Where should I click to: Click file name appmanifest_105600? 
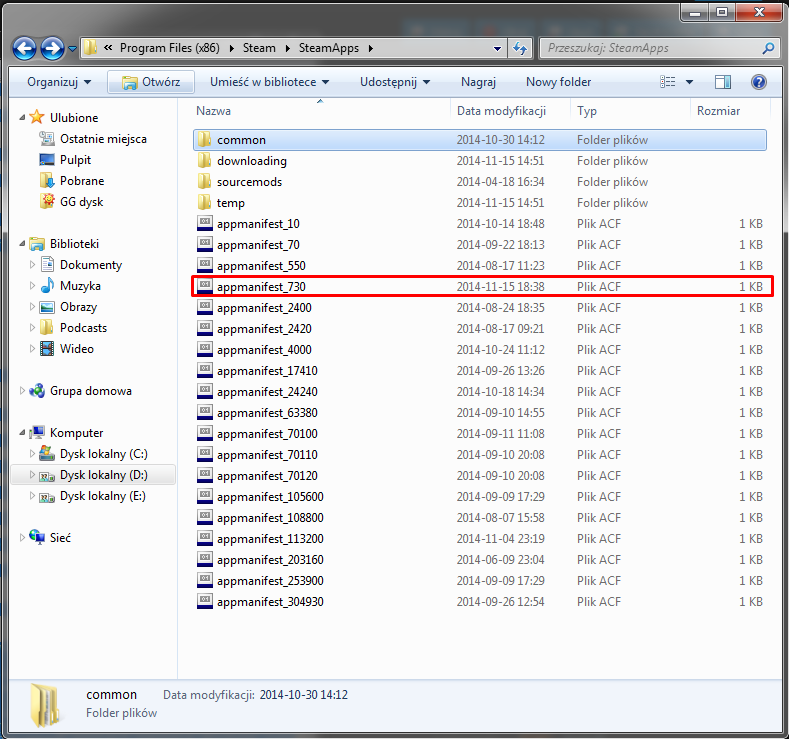[x=270, y=497]
